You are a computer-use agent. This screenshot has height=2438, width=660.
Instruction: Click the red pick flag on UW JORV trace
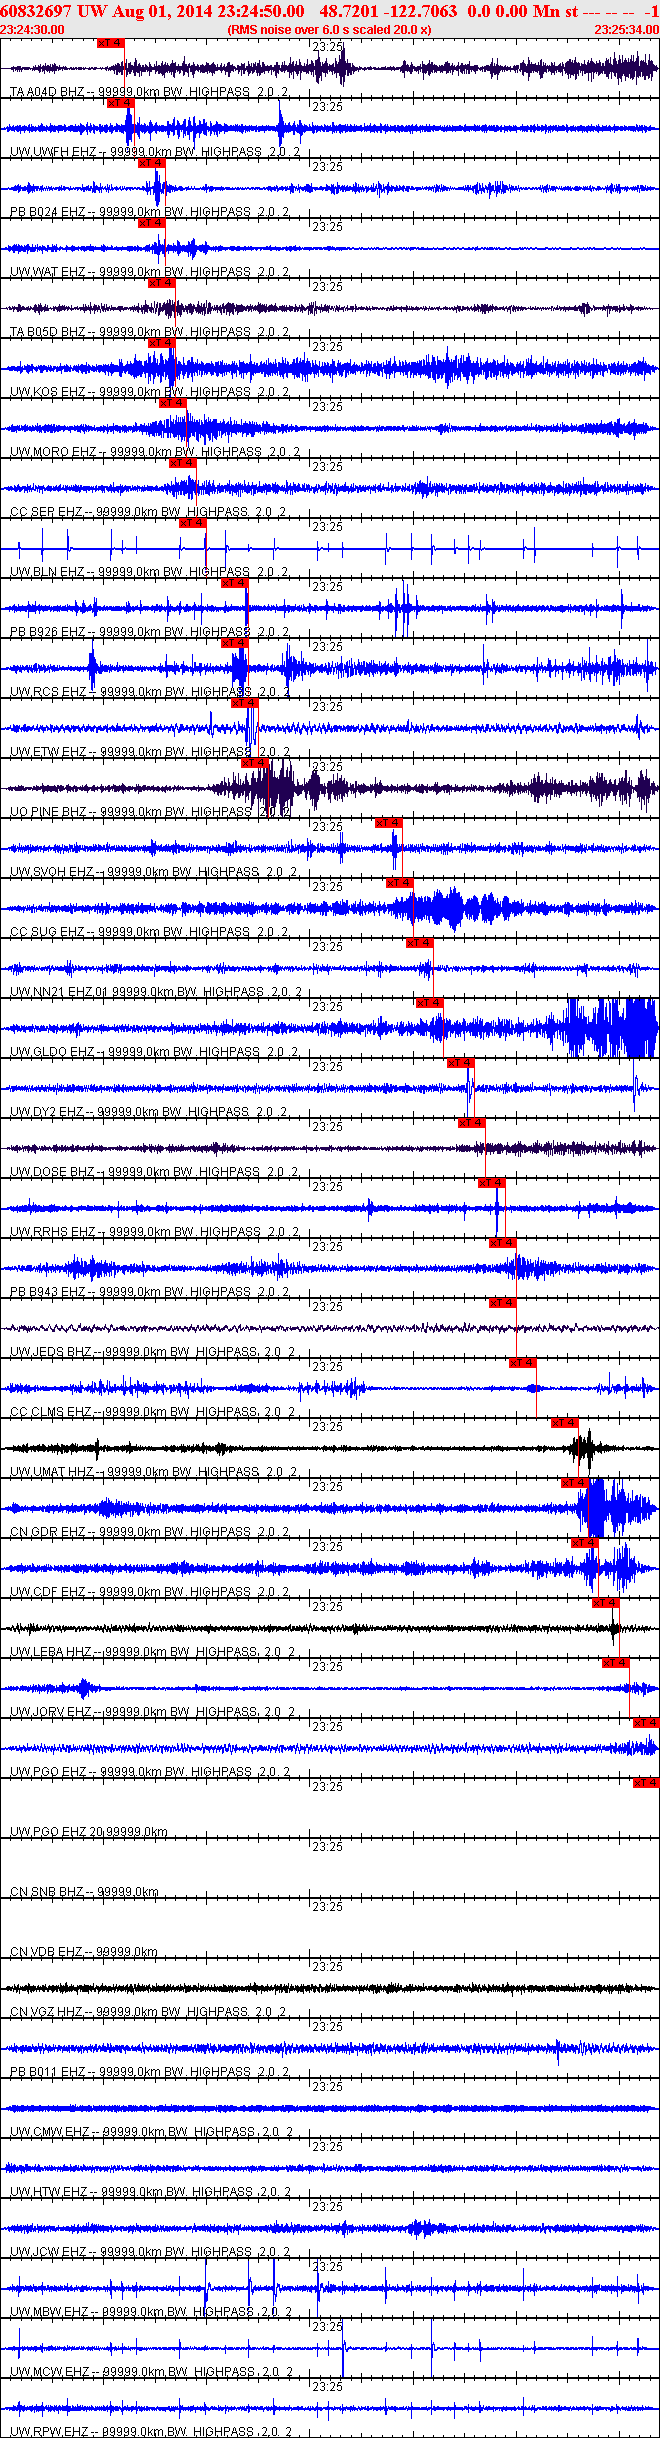(616, 1663)
